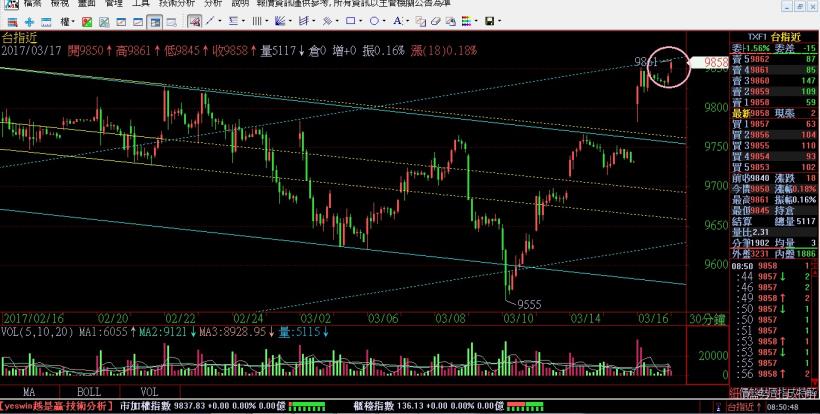The height and width of the screenshot is (414, 820).
Task: Toggle the highlighted window layout button
Action: (x=154, y=21)
